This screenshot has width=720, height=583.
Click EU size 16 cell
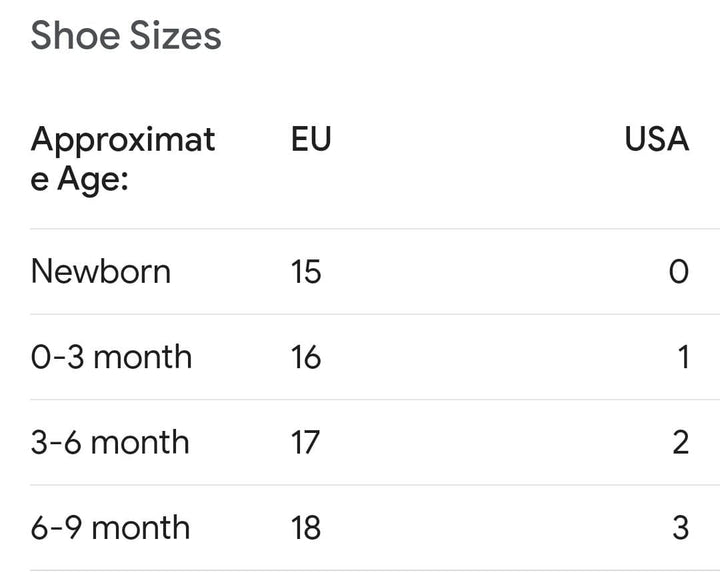pyautogui.click(x=306, y=357)
